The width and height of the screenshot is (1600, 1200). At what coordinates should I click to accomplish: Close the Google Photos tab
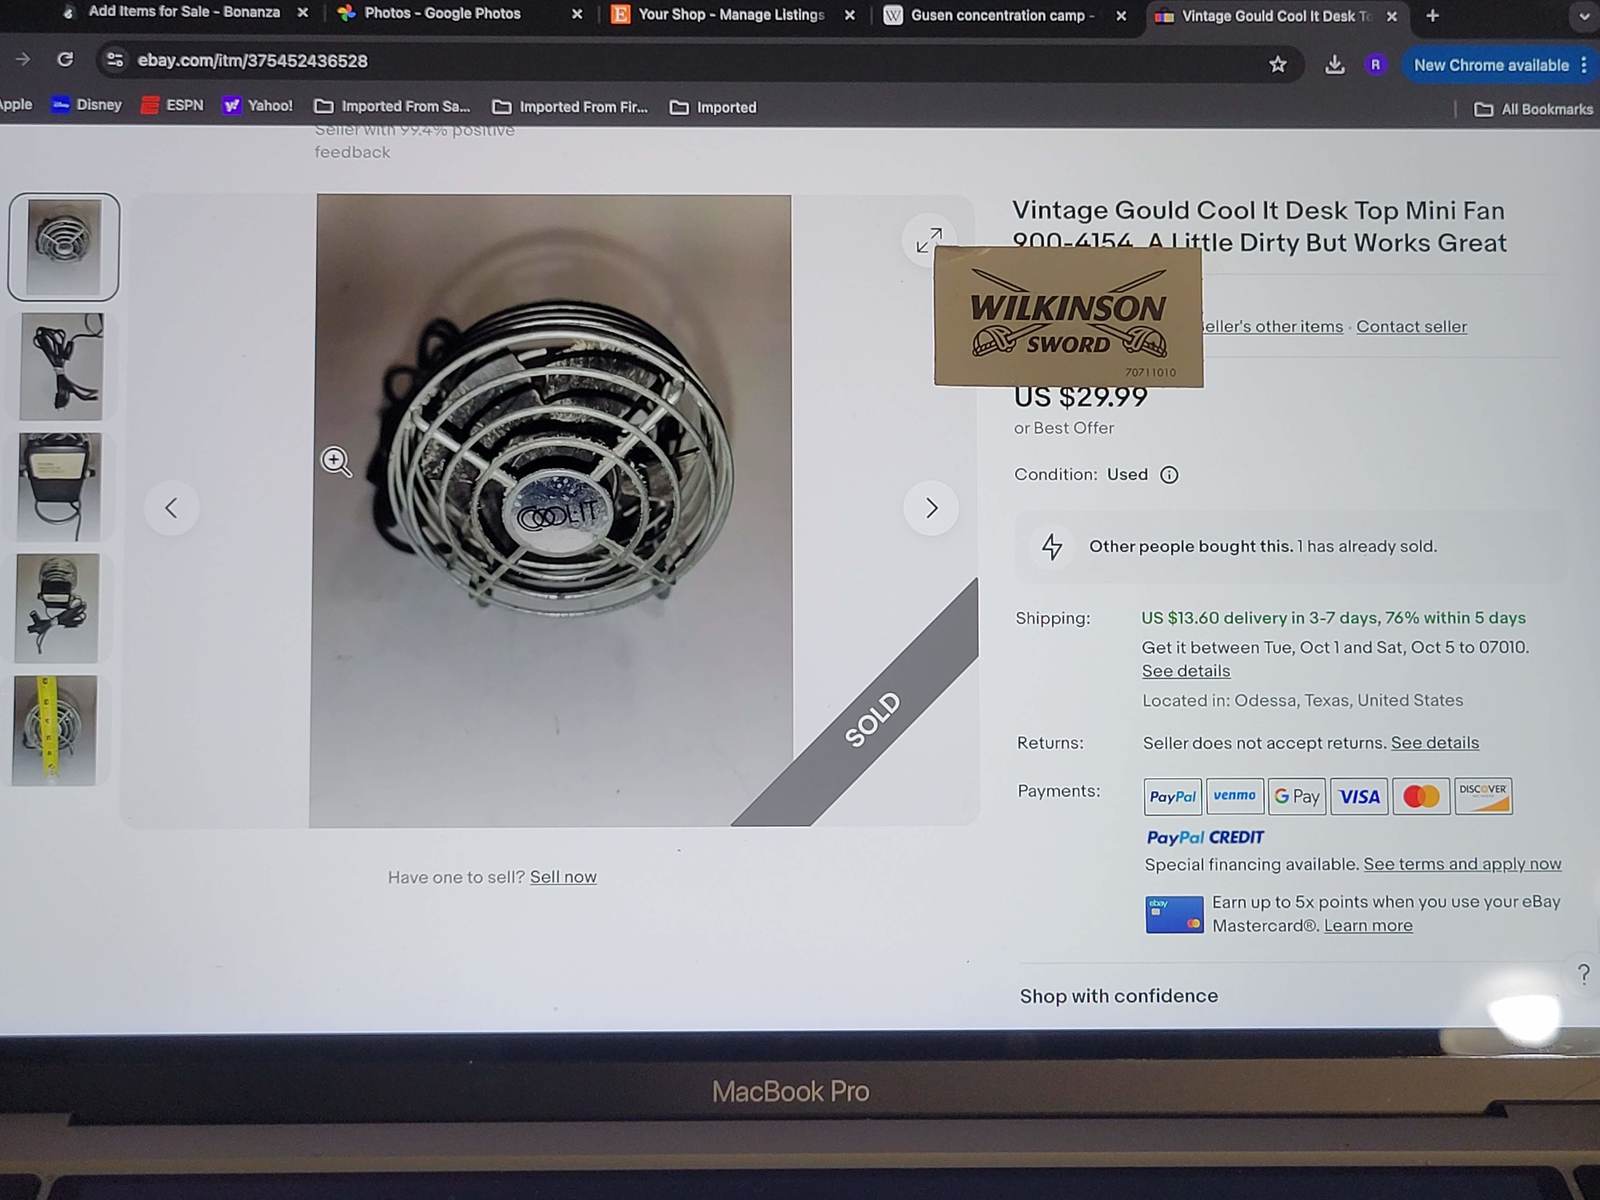point(576,14)
